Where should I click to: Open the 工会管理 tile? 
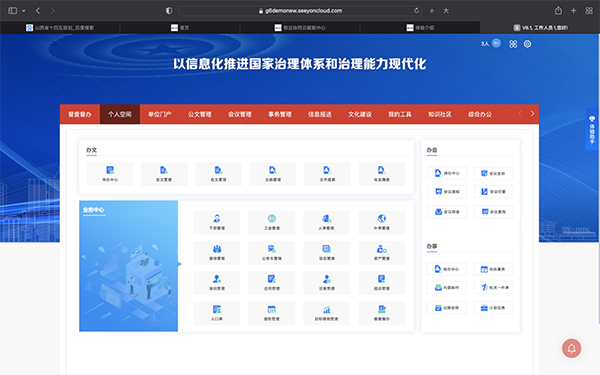(272, 222)
